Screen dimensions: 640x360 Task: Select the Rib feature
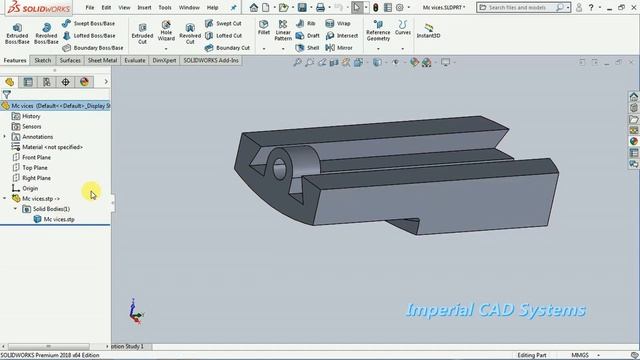point(305,24)
